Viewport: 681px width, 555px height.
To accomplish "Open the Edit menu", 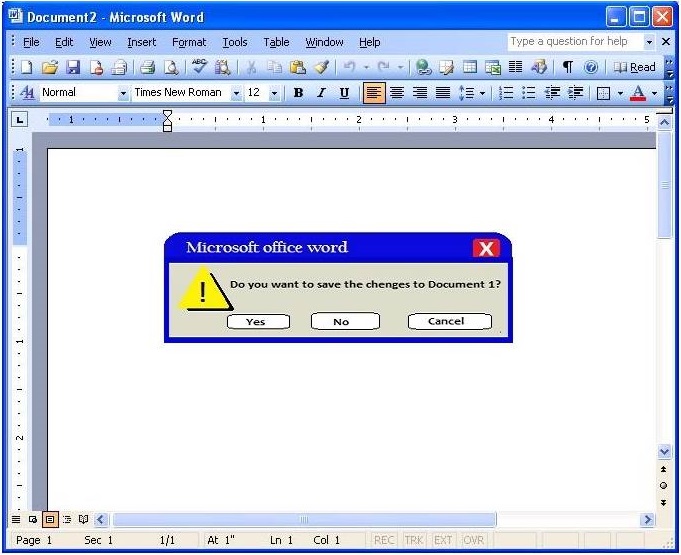I will pos(64,42).
